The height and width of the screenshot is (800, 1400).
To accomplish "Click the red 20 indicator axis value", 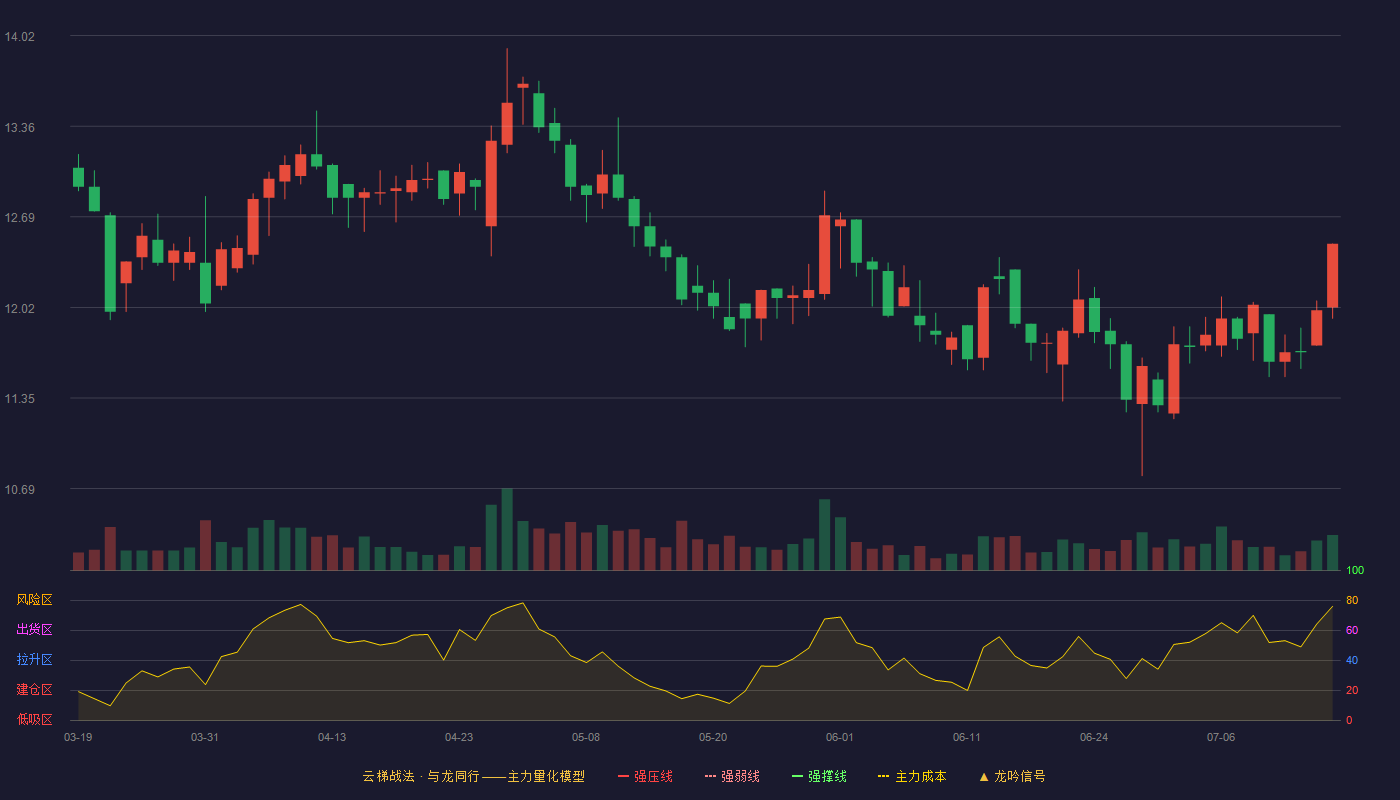I will click(x=1352, y=690).
